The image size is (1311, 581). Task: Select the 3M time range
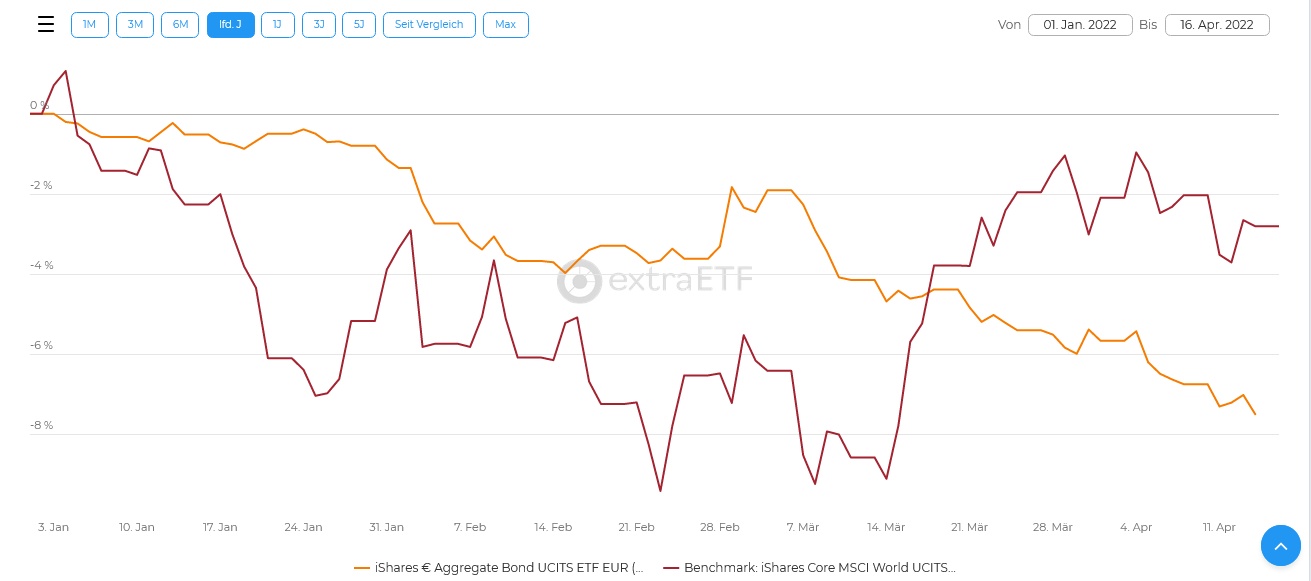point(135,25)
